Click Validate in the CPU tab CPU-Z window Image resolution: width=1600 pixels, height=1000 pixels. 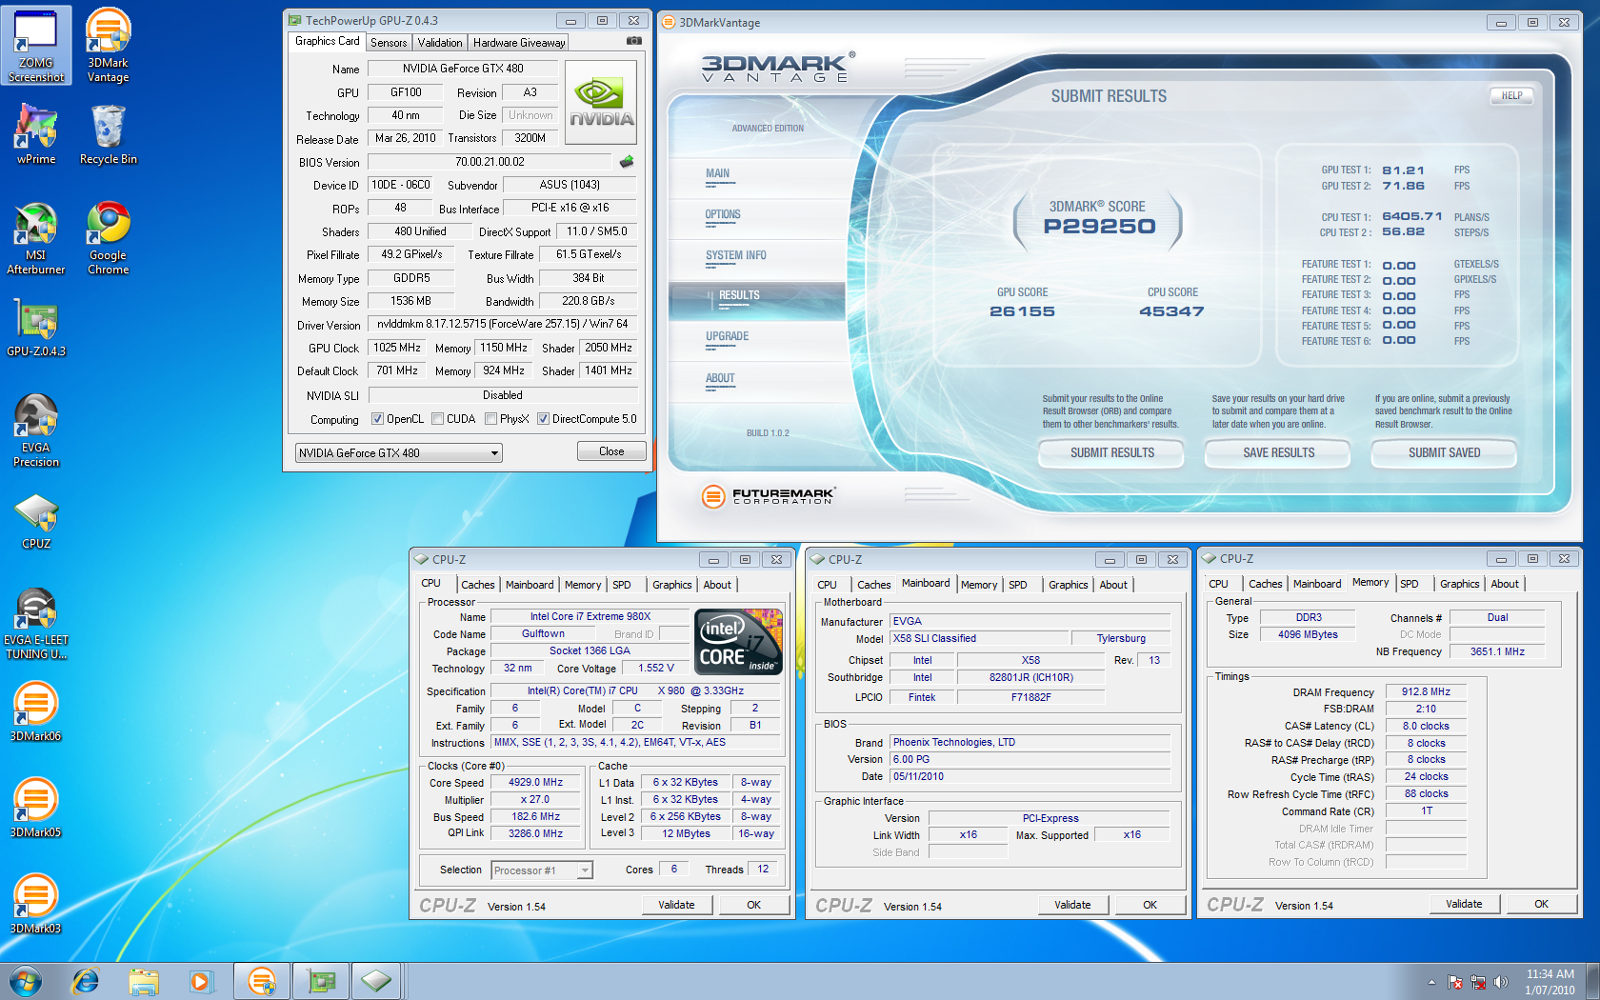[x=676, y=905]
